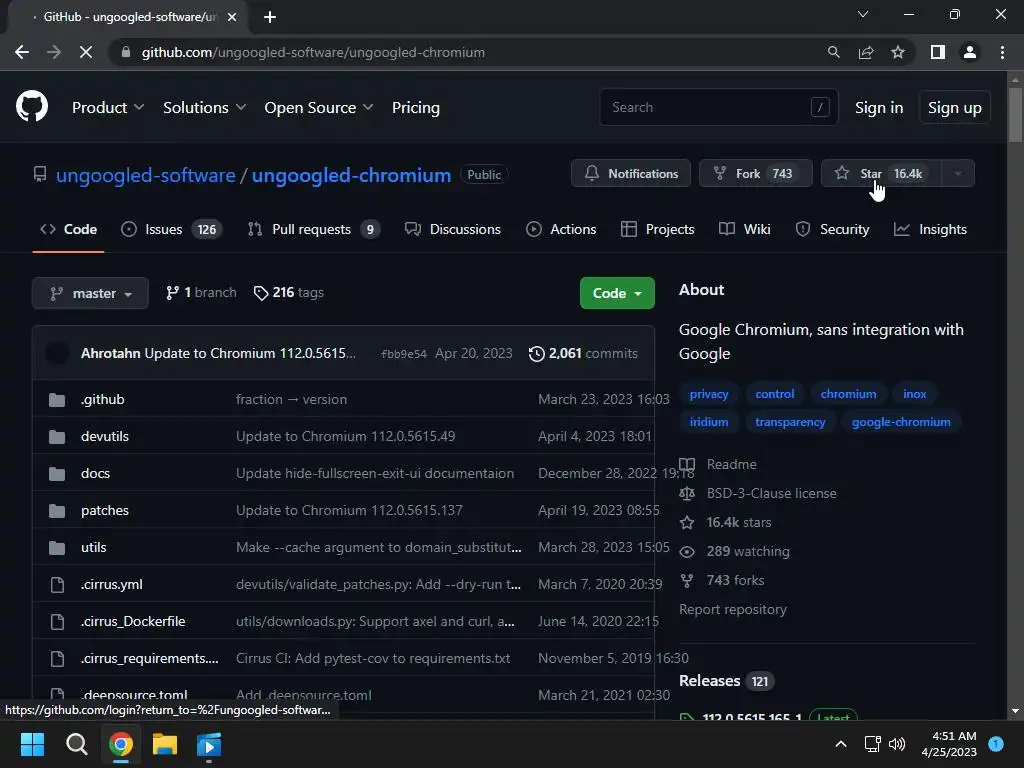This screenshot has height=768, width=1024.
Task: Open Report repository link
Action: click(x=733, y=609)
